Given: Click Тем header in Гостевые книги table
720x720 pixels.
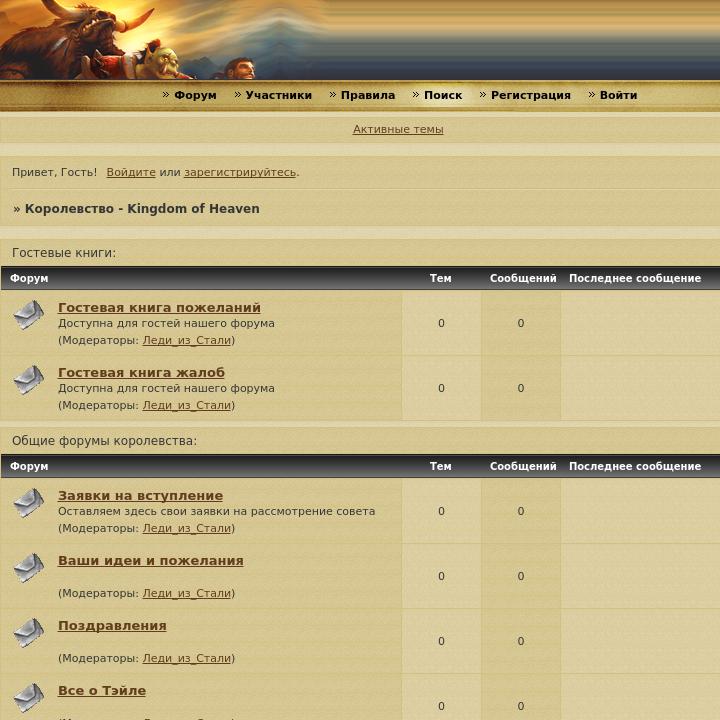Looking at the screenshot, I should click(x=440, y=278).
